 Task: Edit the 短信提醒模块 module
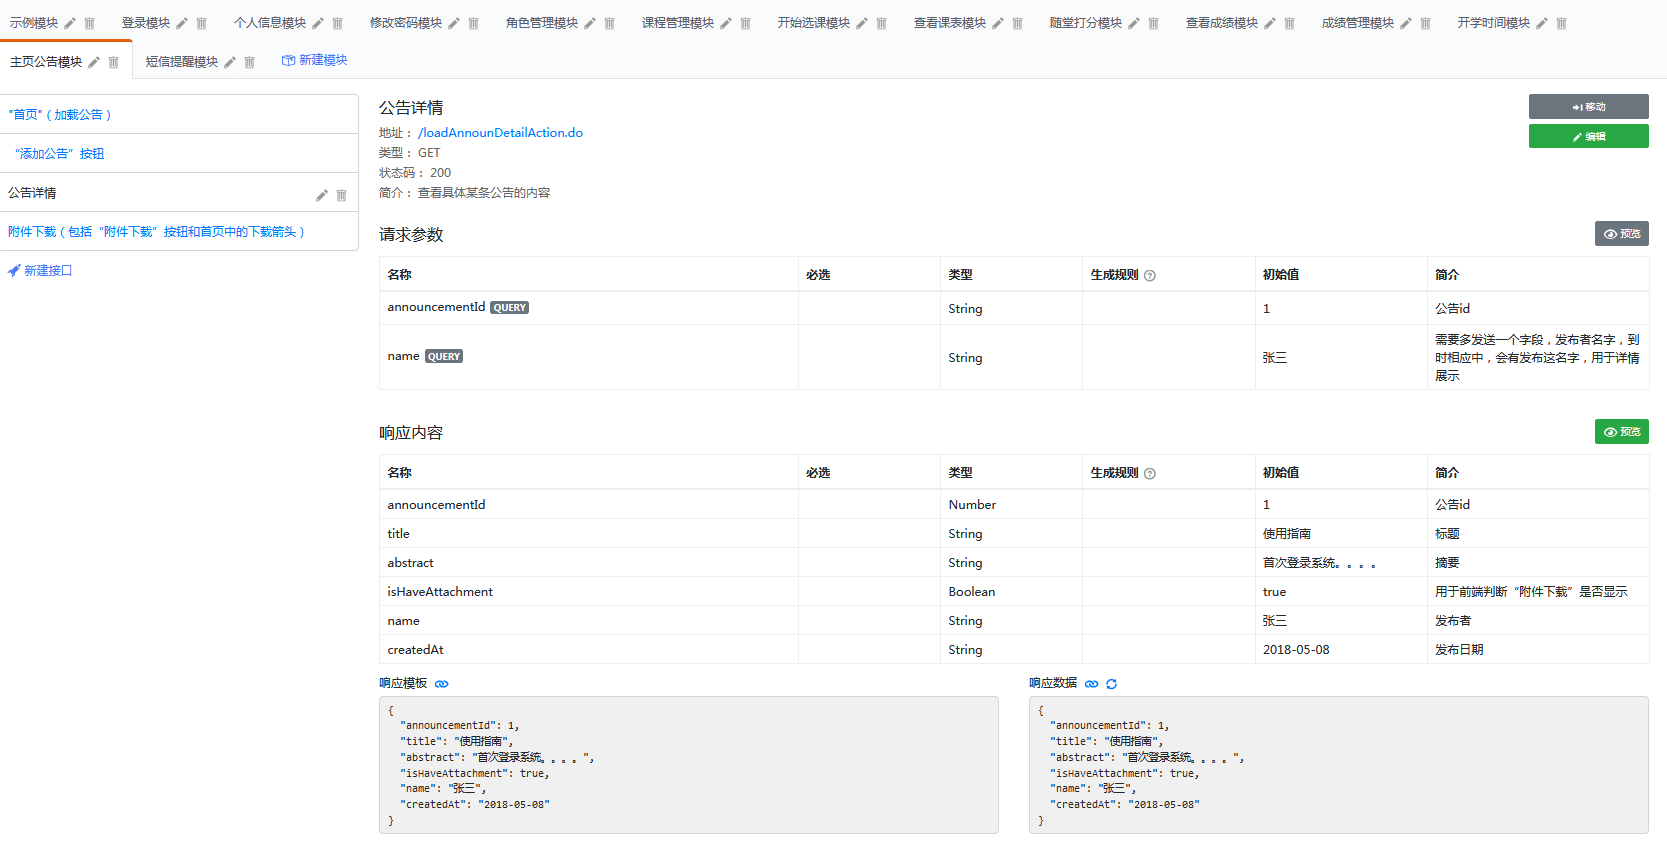pos(230,62)
